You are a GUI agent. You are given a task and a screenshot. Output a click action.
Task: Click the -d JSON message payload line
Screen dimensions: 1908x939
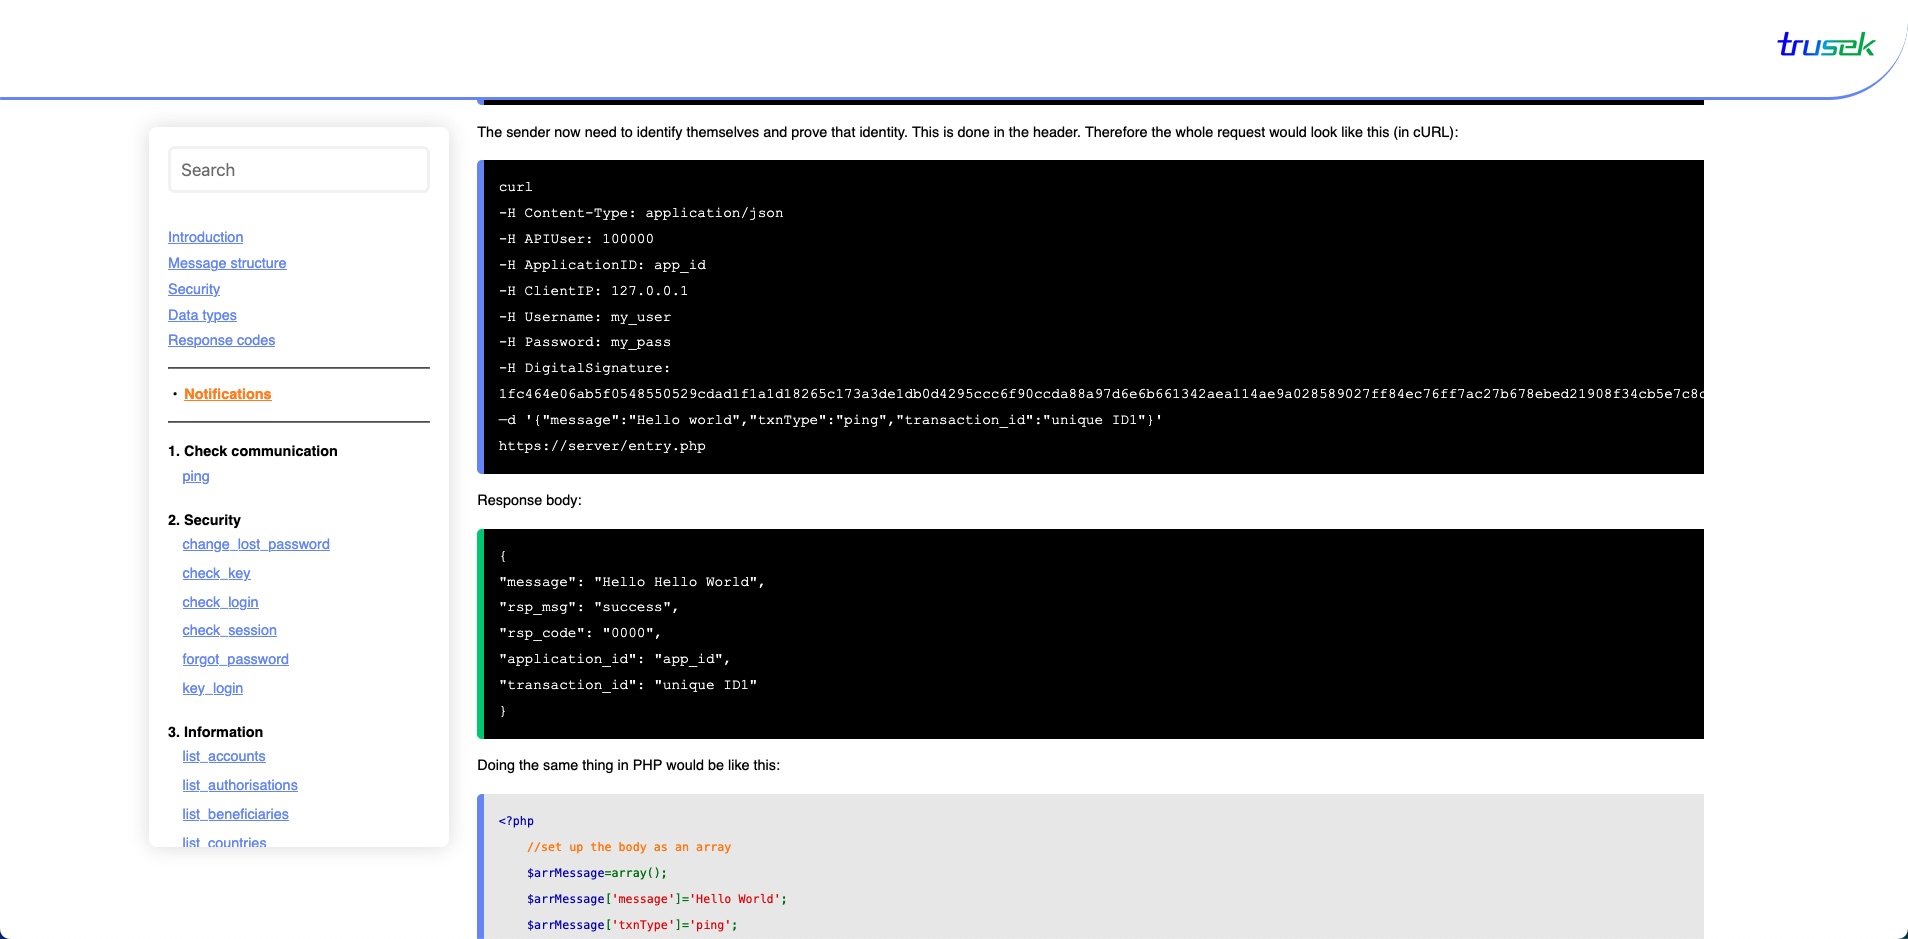830,420
